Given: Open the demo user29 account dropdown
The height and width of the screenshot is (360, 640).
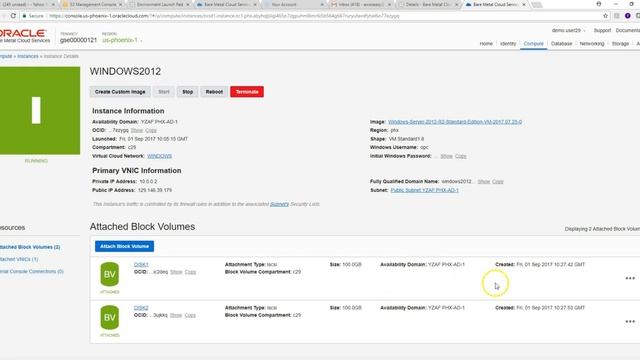Looking at the screenshot, I should pos(568,31).
